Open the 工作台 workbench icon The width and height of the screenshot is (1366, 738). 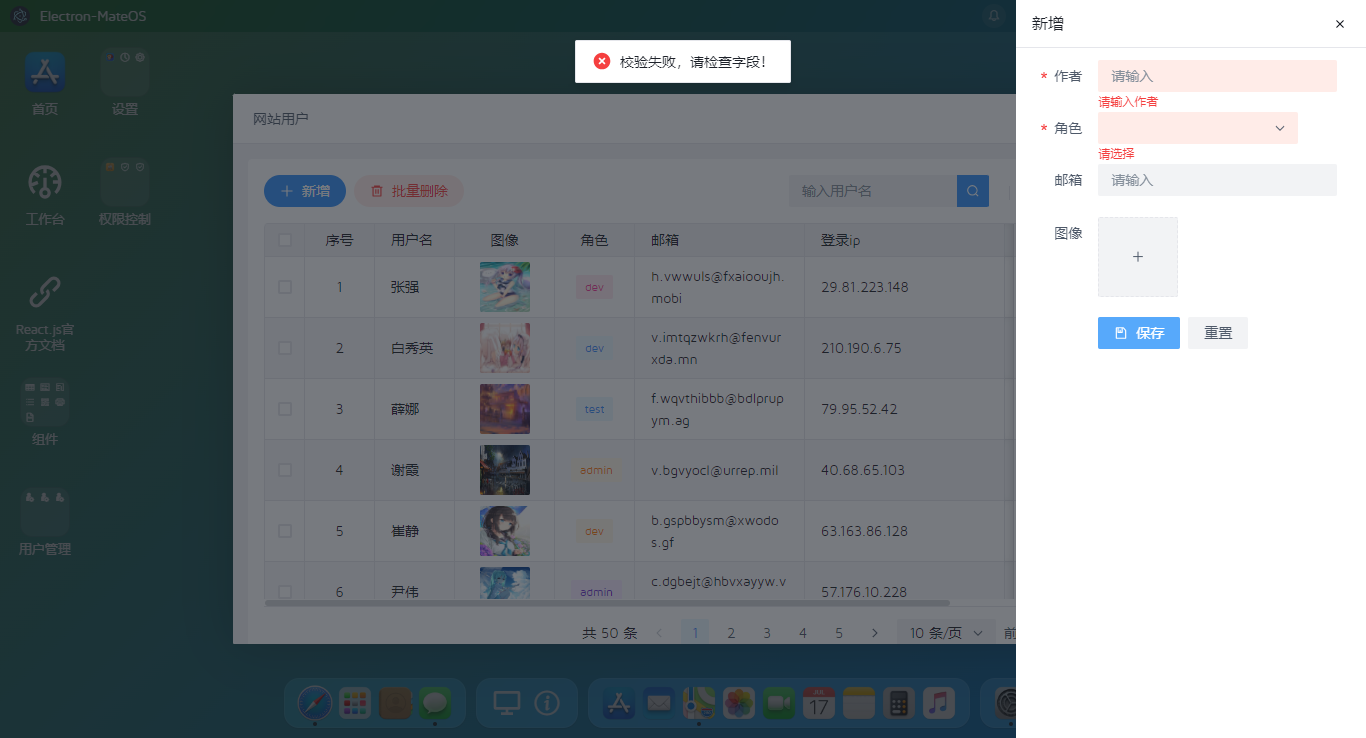44,182
